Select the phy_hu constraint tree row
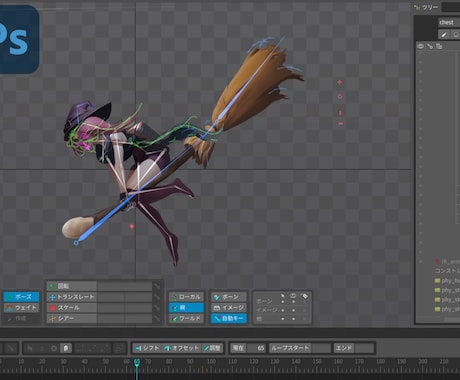The image size is (460, 380). 447,281
